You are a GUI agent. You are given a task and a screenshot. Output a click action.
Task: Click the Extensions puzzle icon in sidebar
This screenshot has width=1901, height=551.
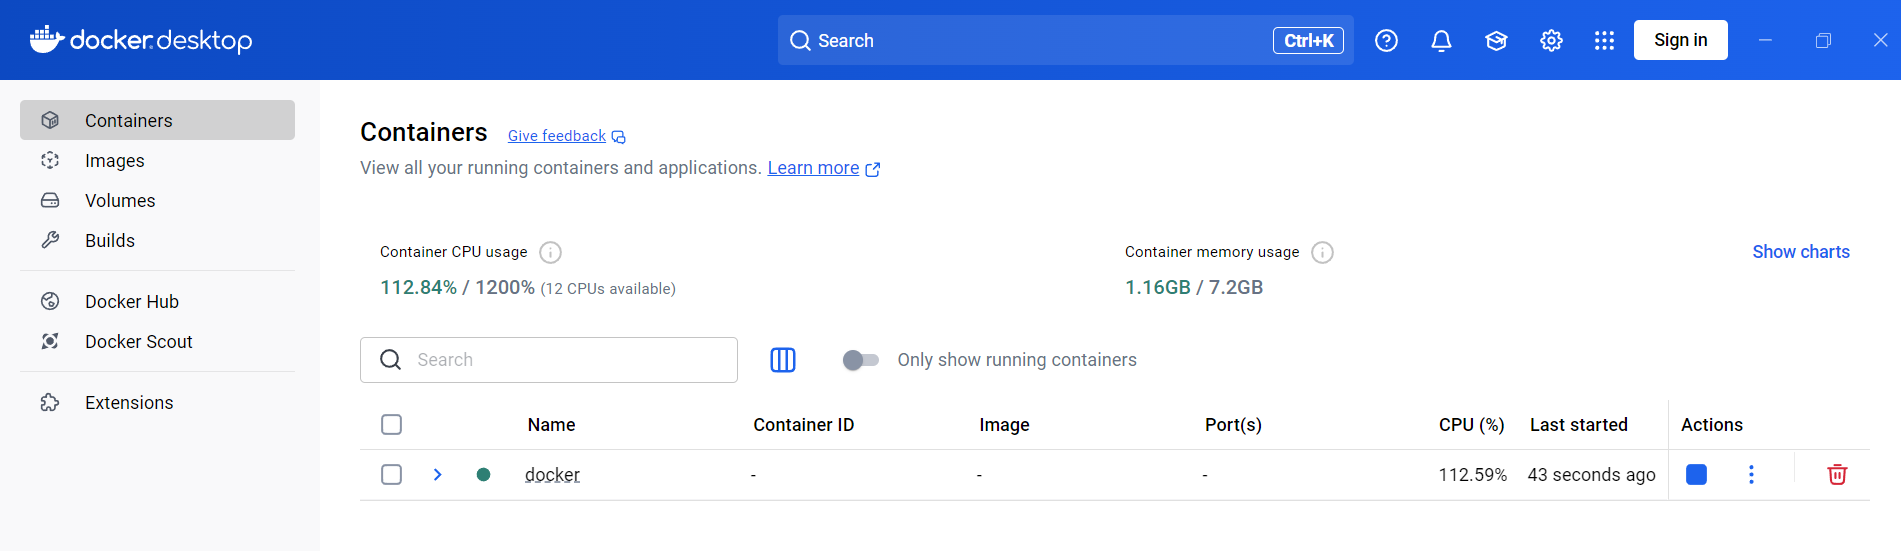[50, 402]
